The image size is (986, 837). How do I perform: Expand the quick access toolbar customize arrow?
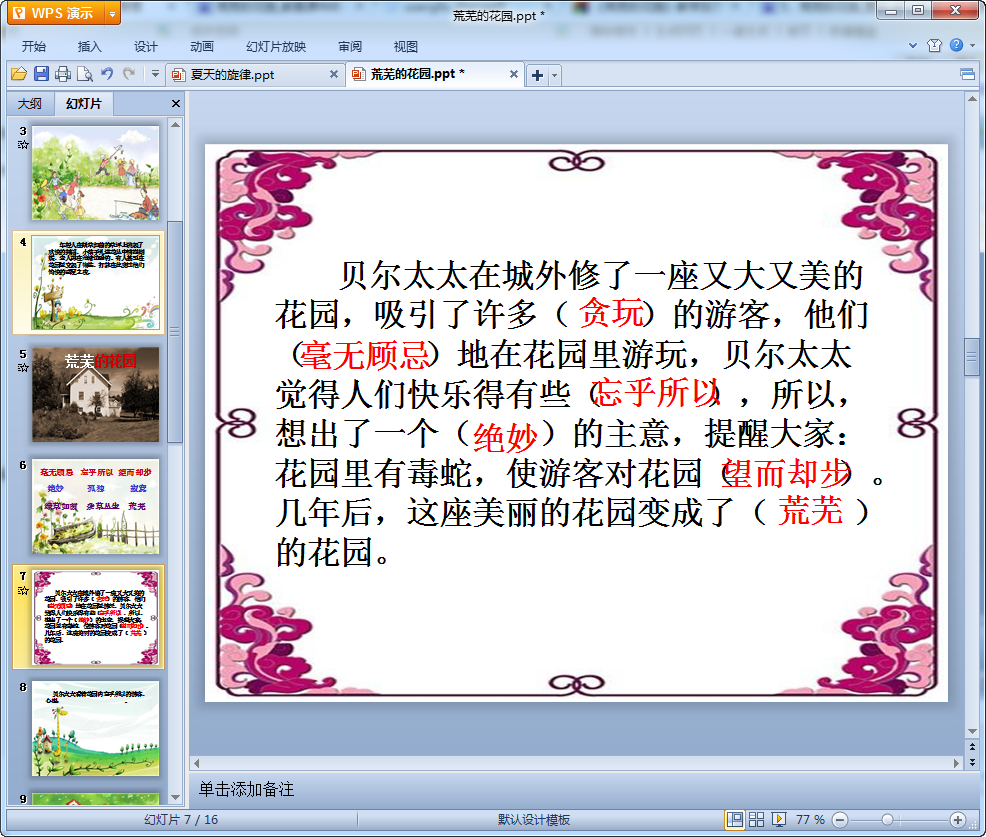pos(155,74)
